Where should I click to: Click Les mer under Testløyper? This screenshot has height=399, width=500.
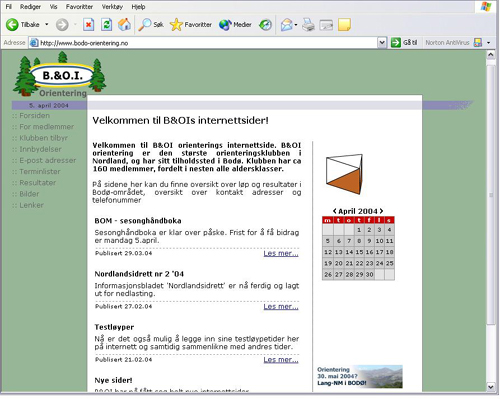coord(281,360)
